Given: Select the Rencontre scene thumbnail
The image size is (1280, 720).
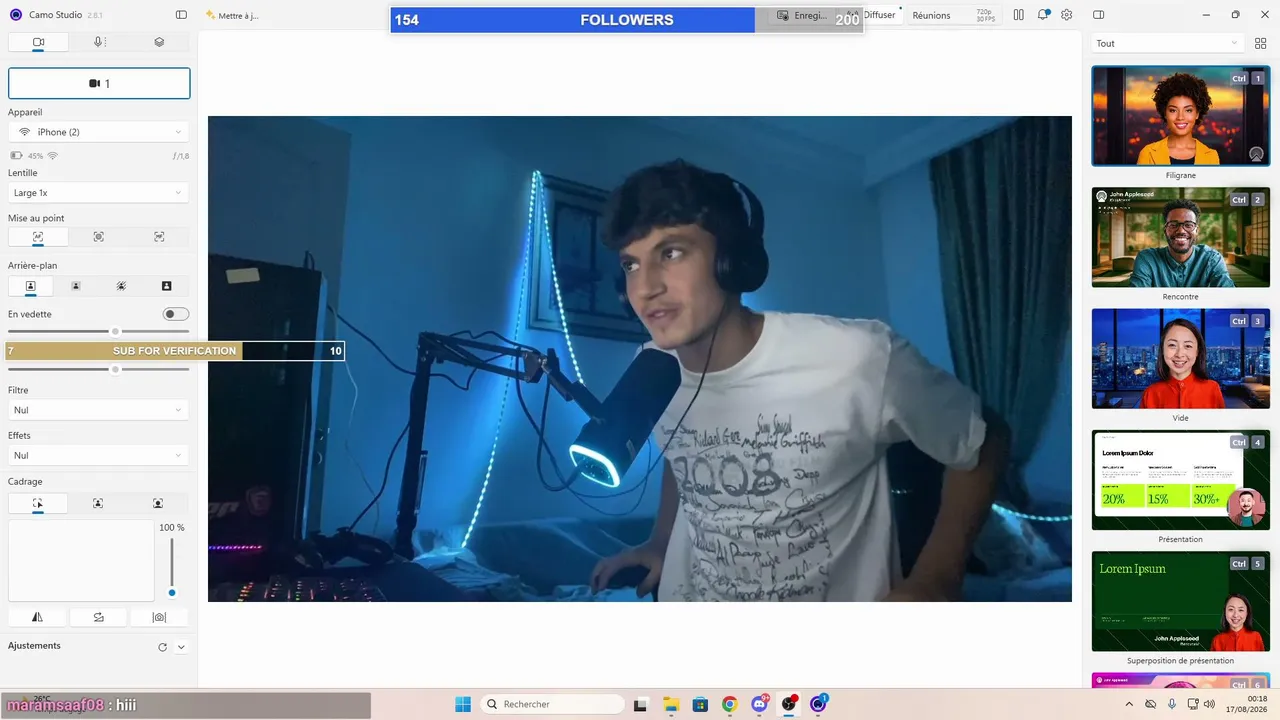Looking at the screenshot, I should [1181, 237].
